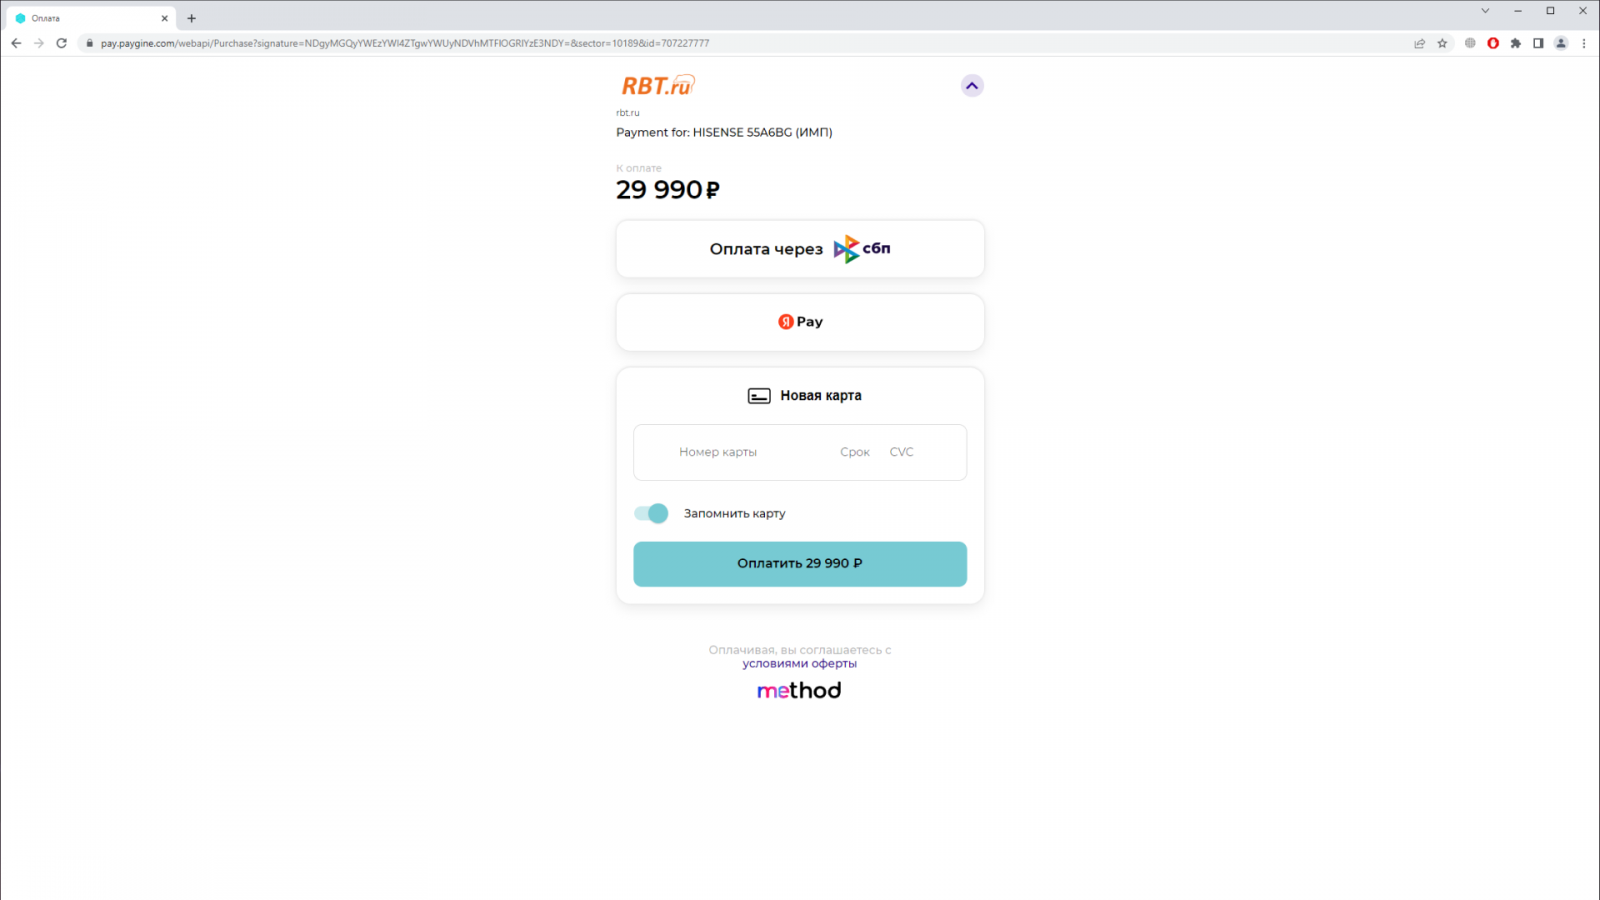The image size is (1600, 900).
Task: Open the Extensions puzzle icon
Action: point(1516,43)
